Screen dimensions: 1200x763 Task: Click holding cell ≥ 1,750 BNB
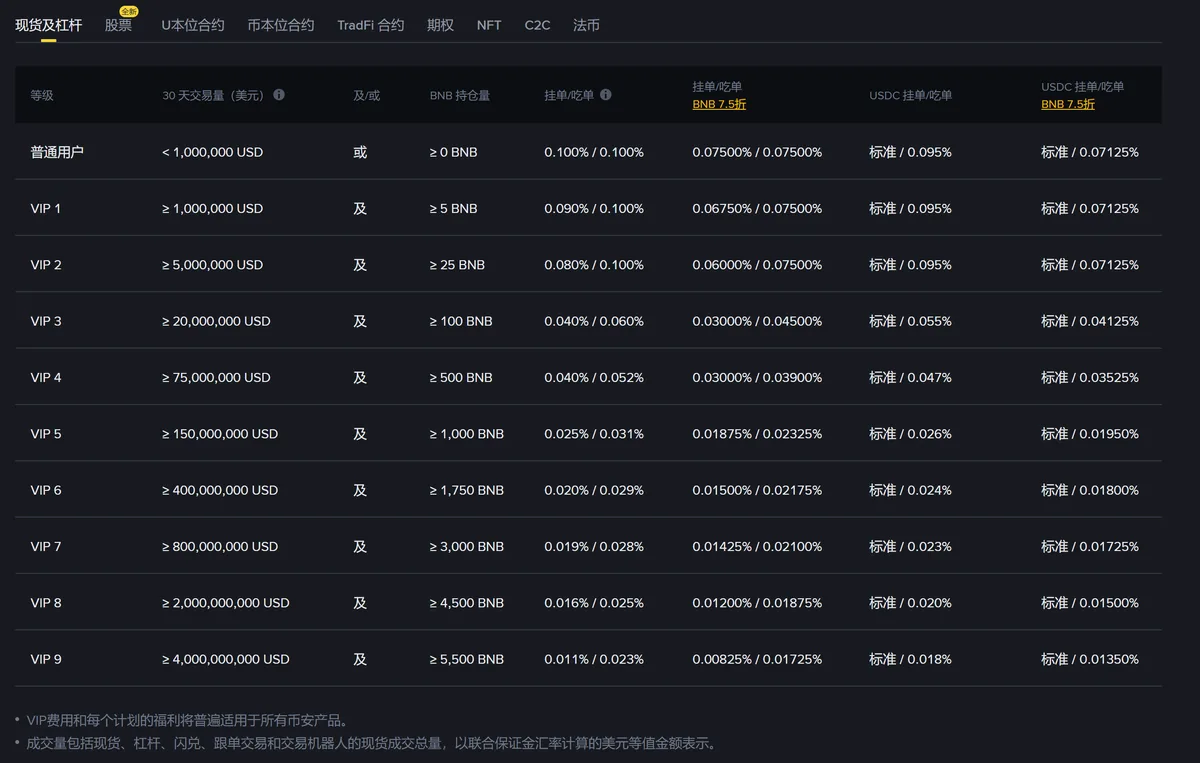tap(466, 490)
